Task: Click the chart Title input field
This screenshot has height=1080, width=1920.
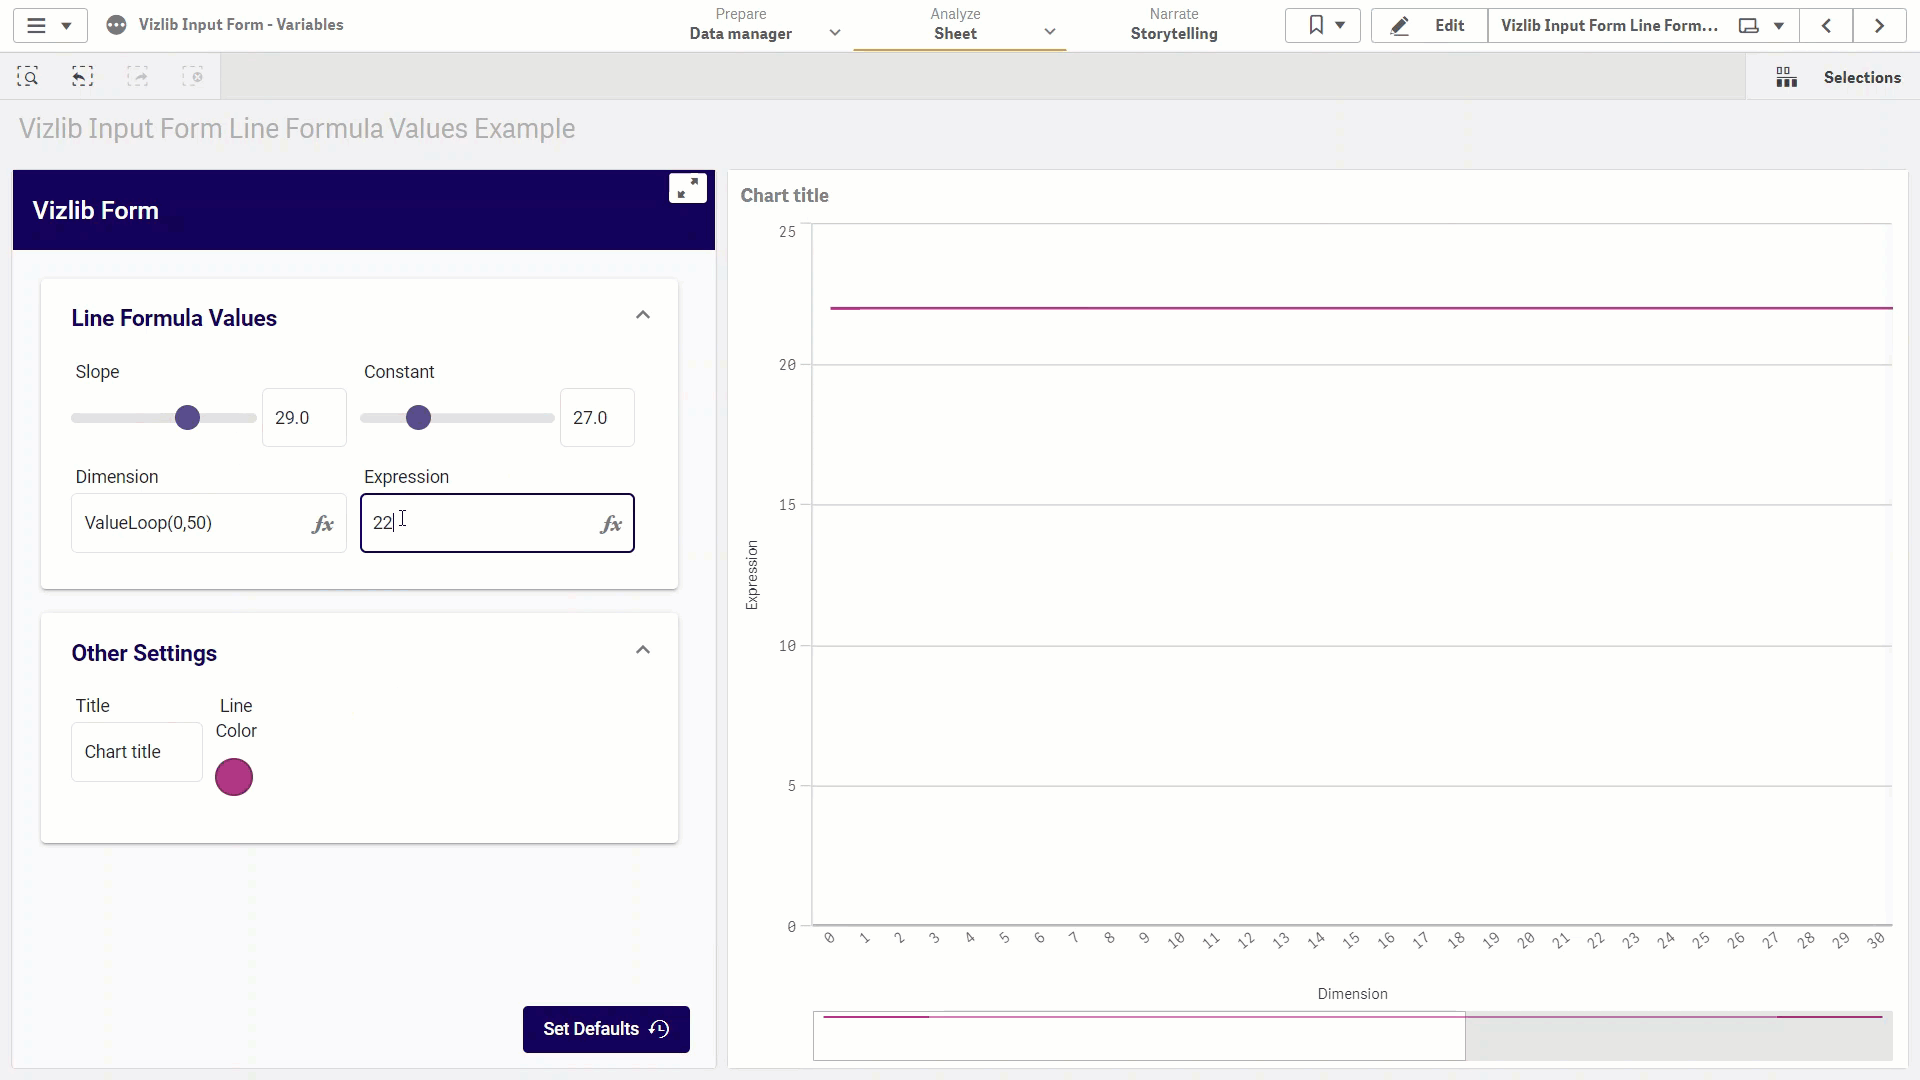Action: (x=137, y=752)
